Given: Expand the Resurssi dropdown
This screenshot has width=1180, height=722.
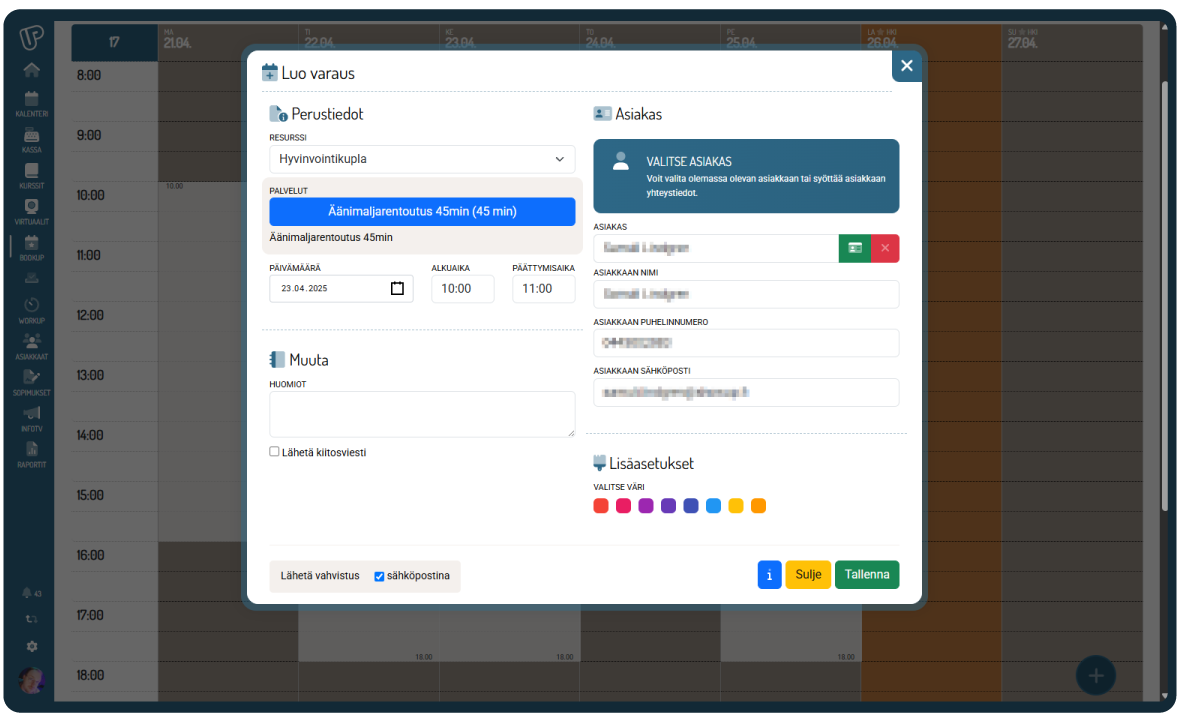Looking at the screenshot, I should [422, 159].
